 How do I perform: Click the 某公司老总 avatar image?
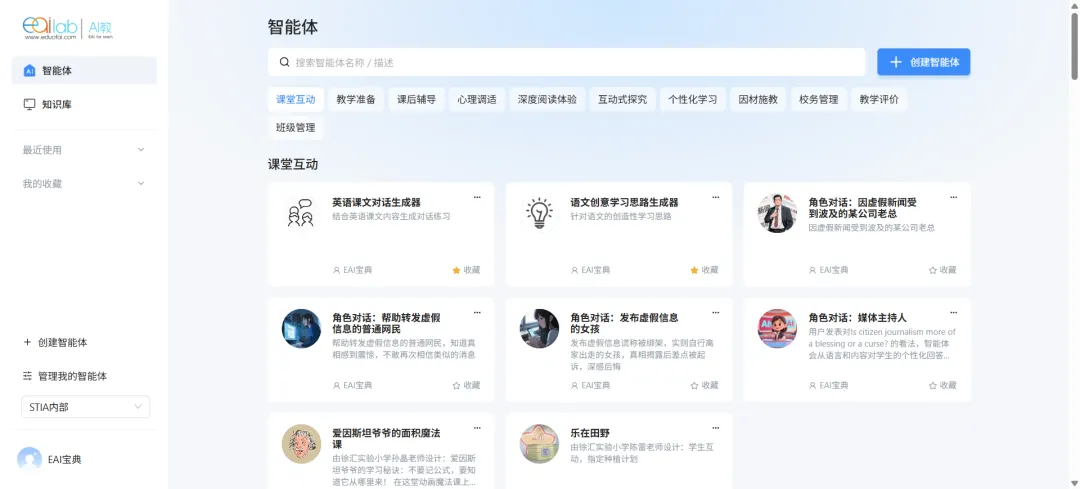pos(777,213)
